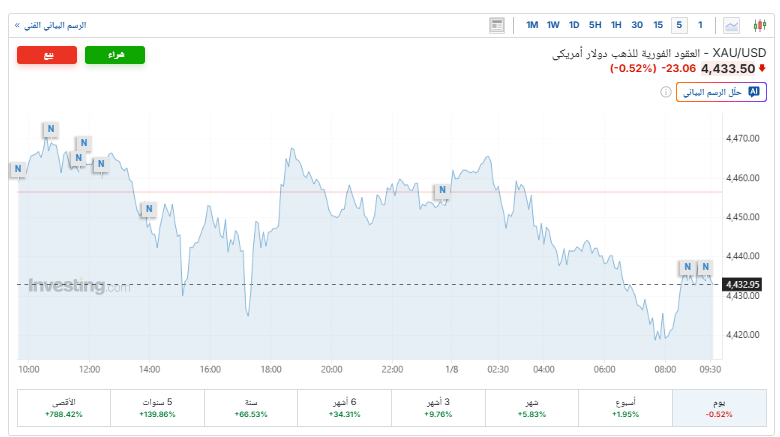Open the news marker near 1/8 date
The width and height of the screenshot is (780, 437).
[x=442, y=190]
